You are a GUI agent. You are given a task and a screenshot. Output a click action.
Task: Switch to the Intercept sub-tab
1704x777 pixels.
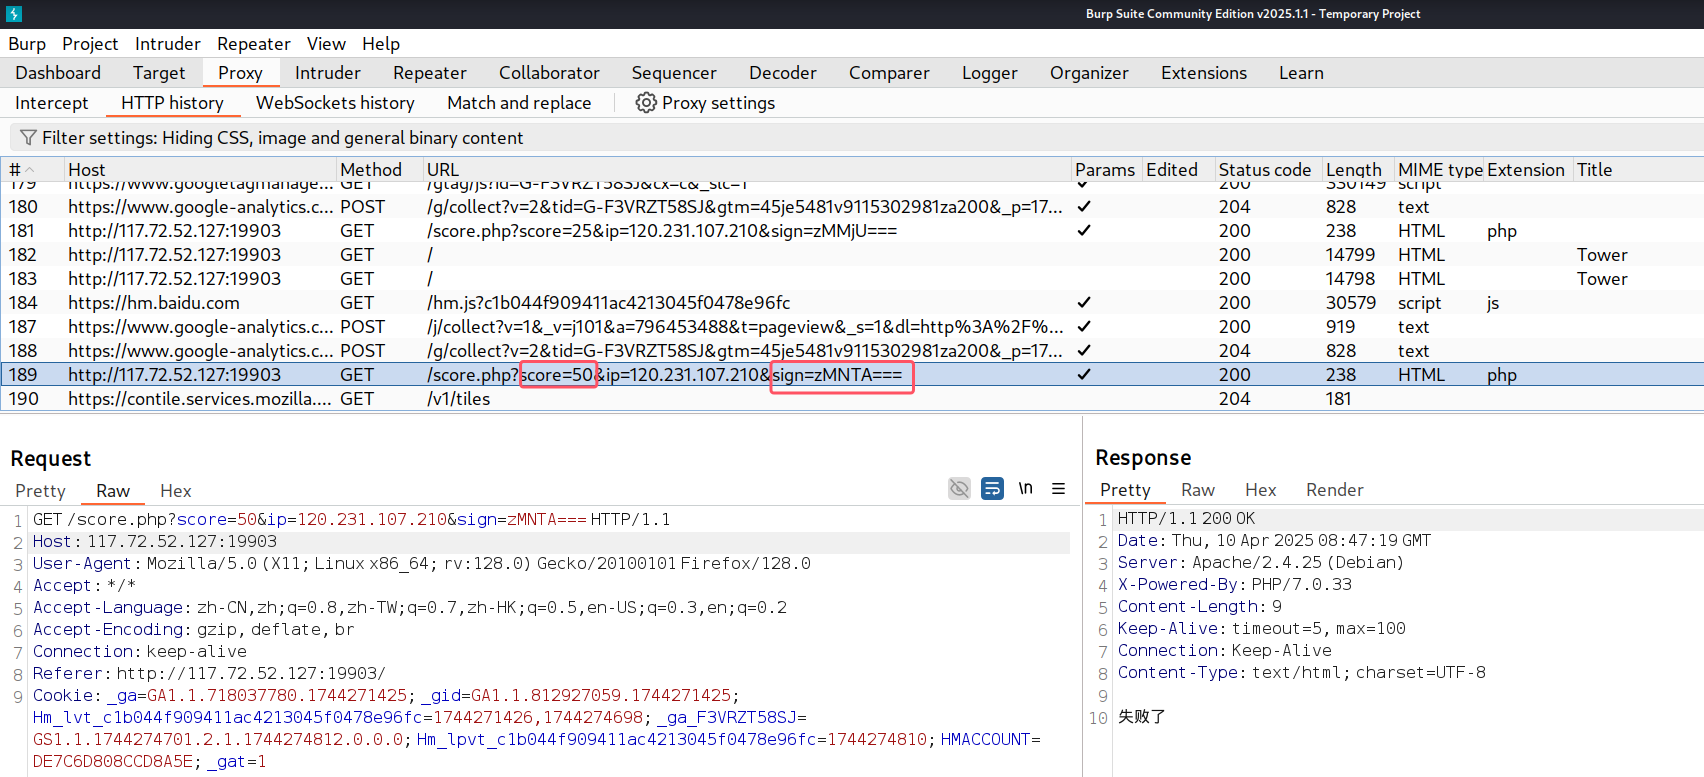52,103
